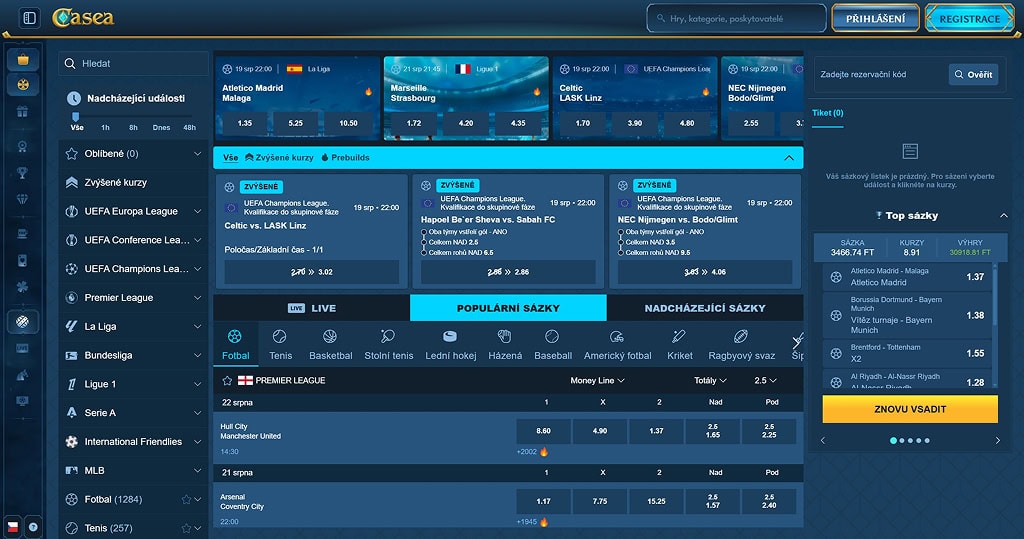Screen dimensions: 1024x539
Task: Select Baseball sport icon tab
Action: [x=552, y=344]
